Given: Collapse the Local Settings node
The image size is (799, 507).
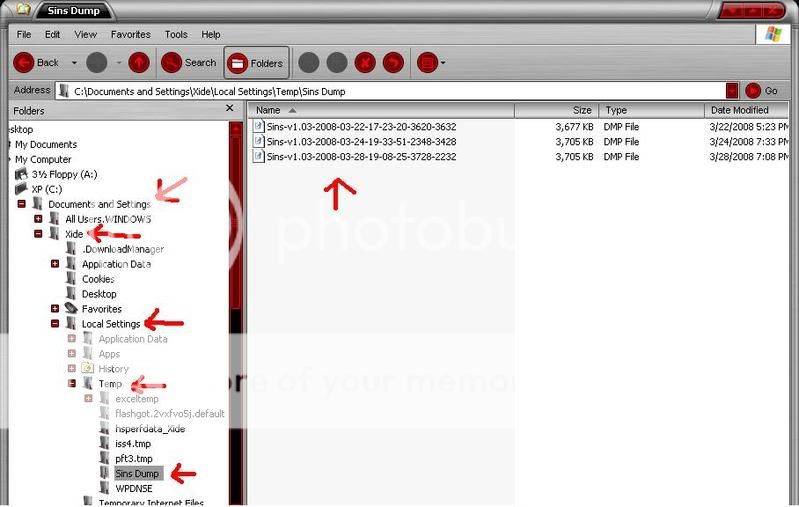Looking at the screenshot, I should coord(55,324).
